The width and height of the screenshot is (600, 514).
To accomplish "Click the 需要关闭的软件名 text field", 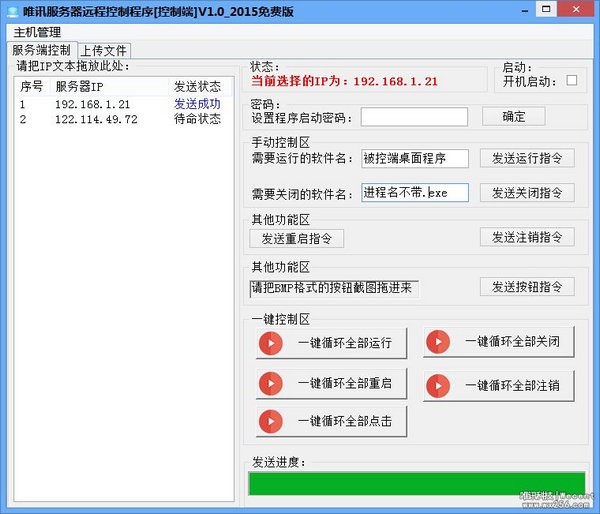I will point(415,193).
